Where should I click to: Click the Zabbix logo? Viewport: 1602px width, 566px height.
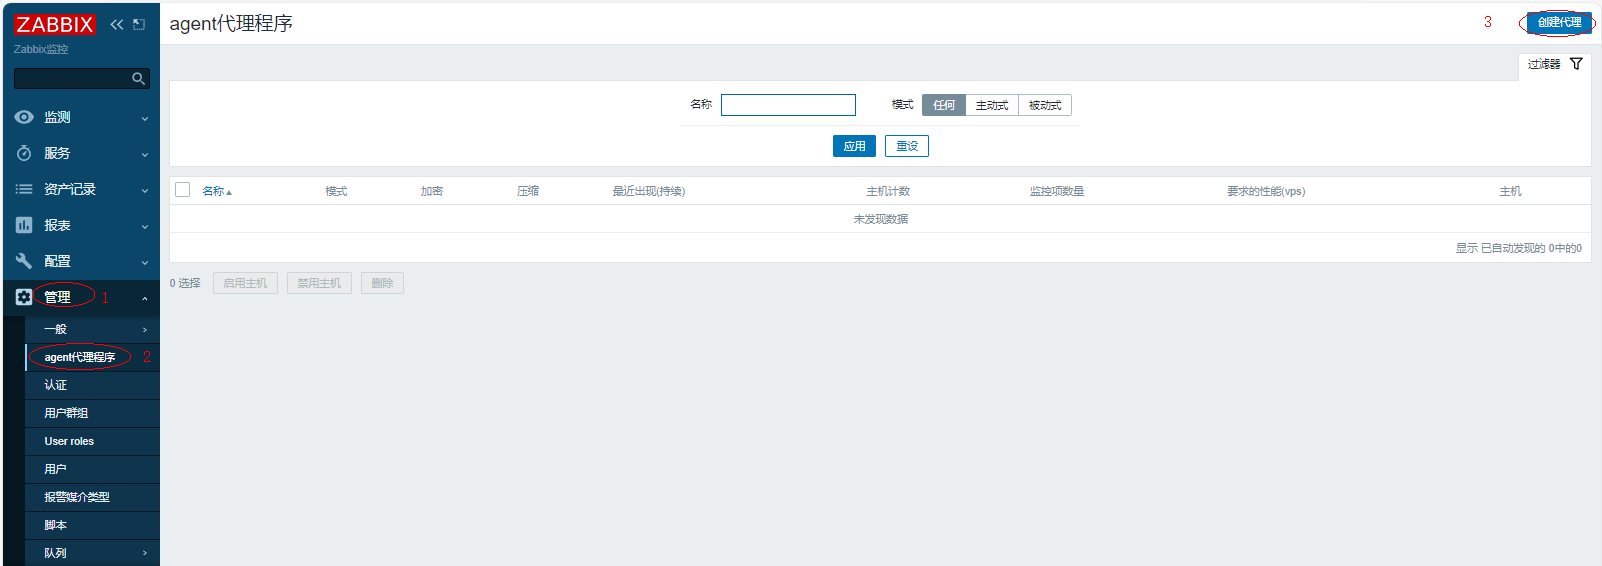(x=54, y=24)
